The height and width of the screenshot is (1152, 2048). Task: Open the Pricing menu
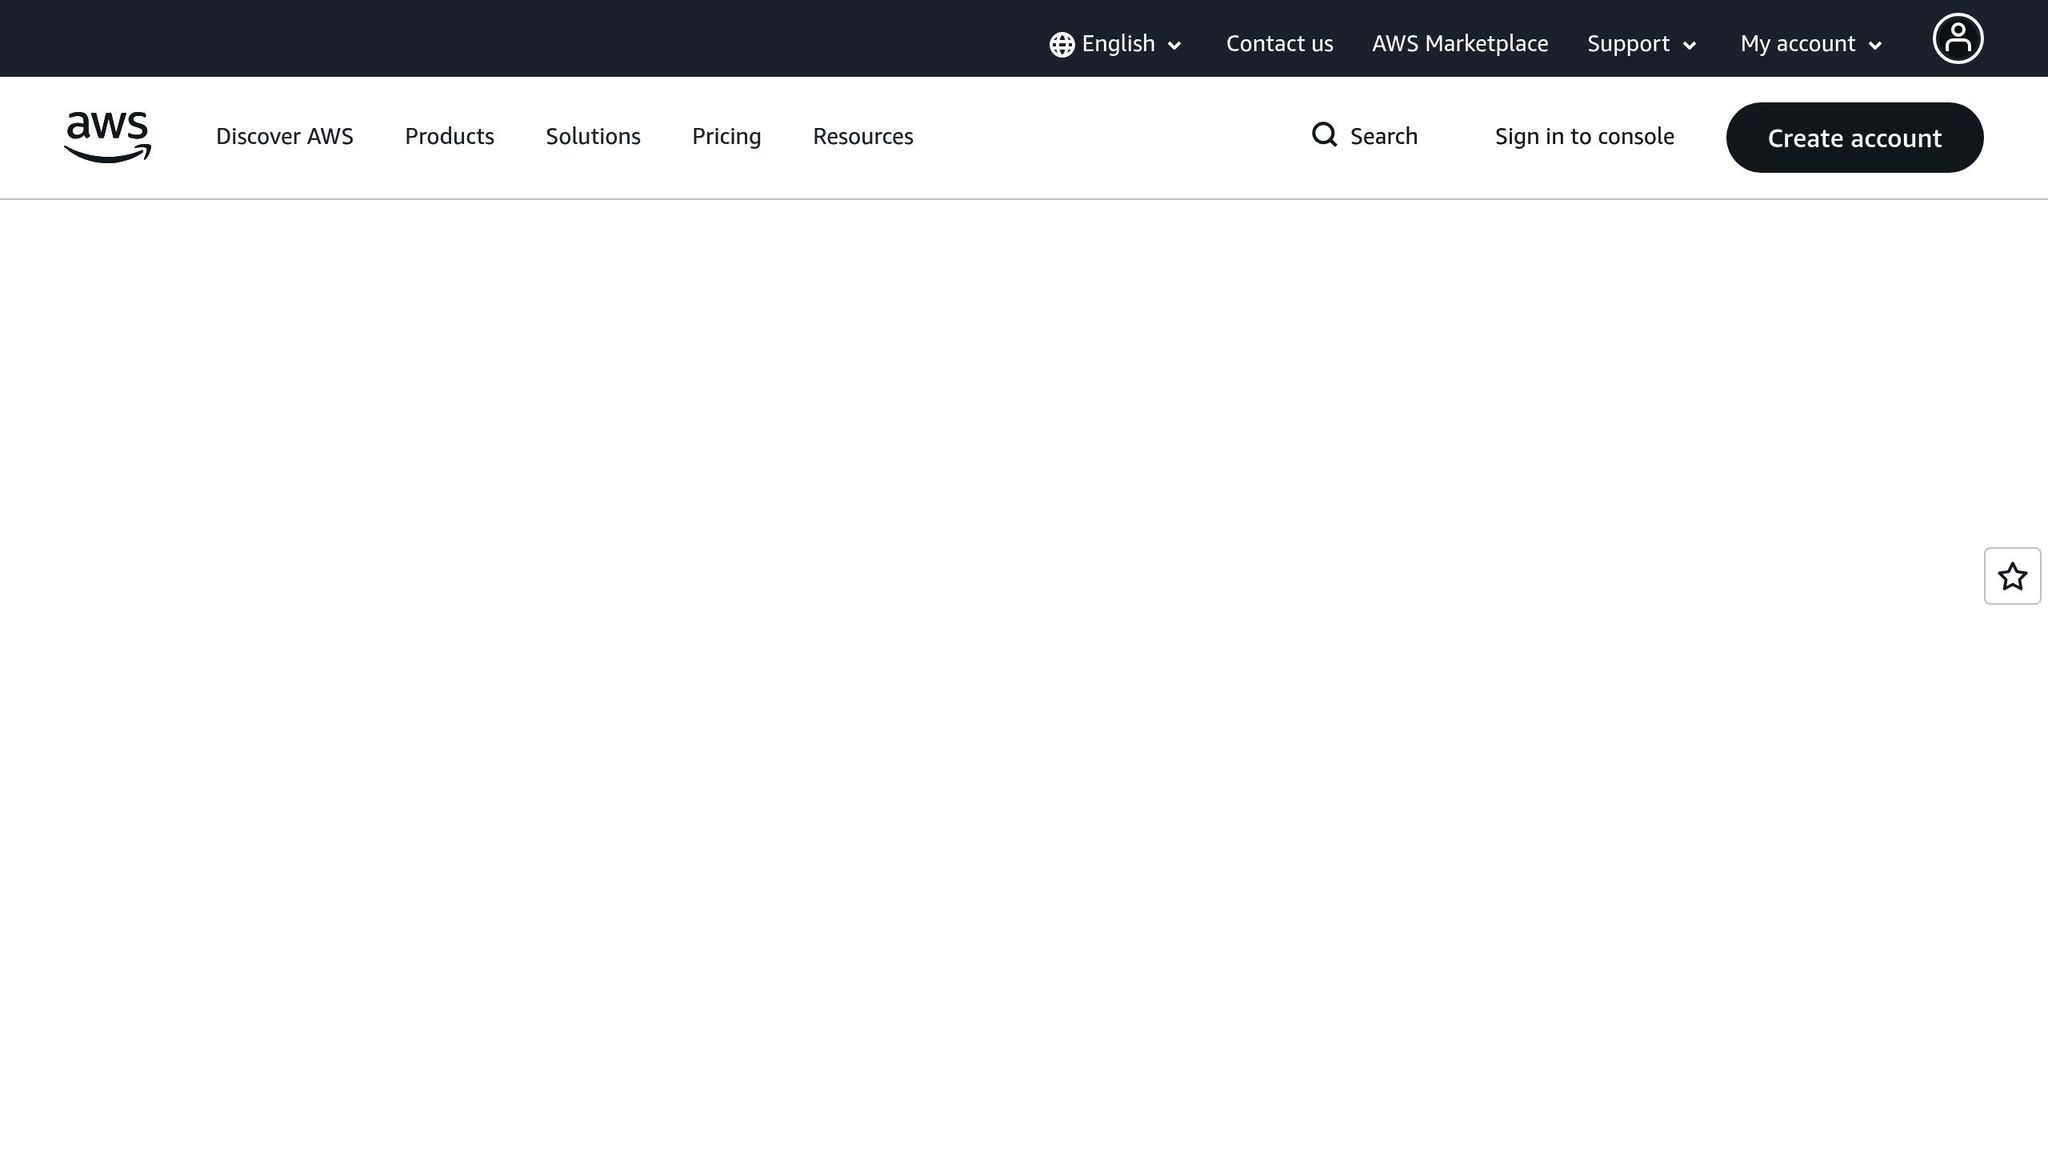coord(726,136)
